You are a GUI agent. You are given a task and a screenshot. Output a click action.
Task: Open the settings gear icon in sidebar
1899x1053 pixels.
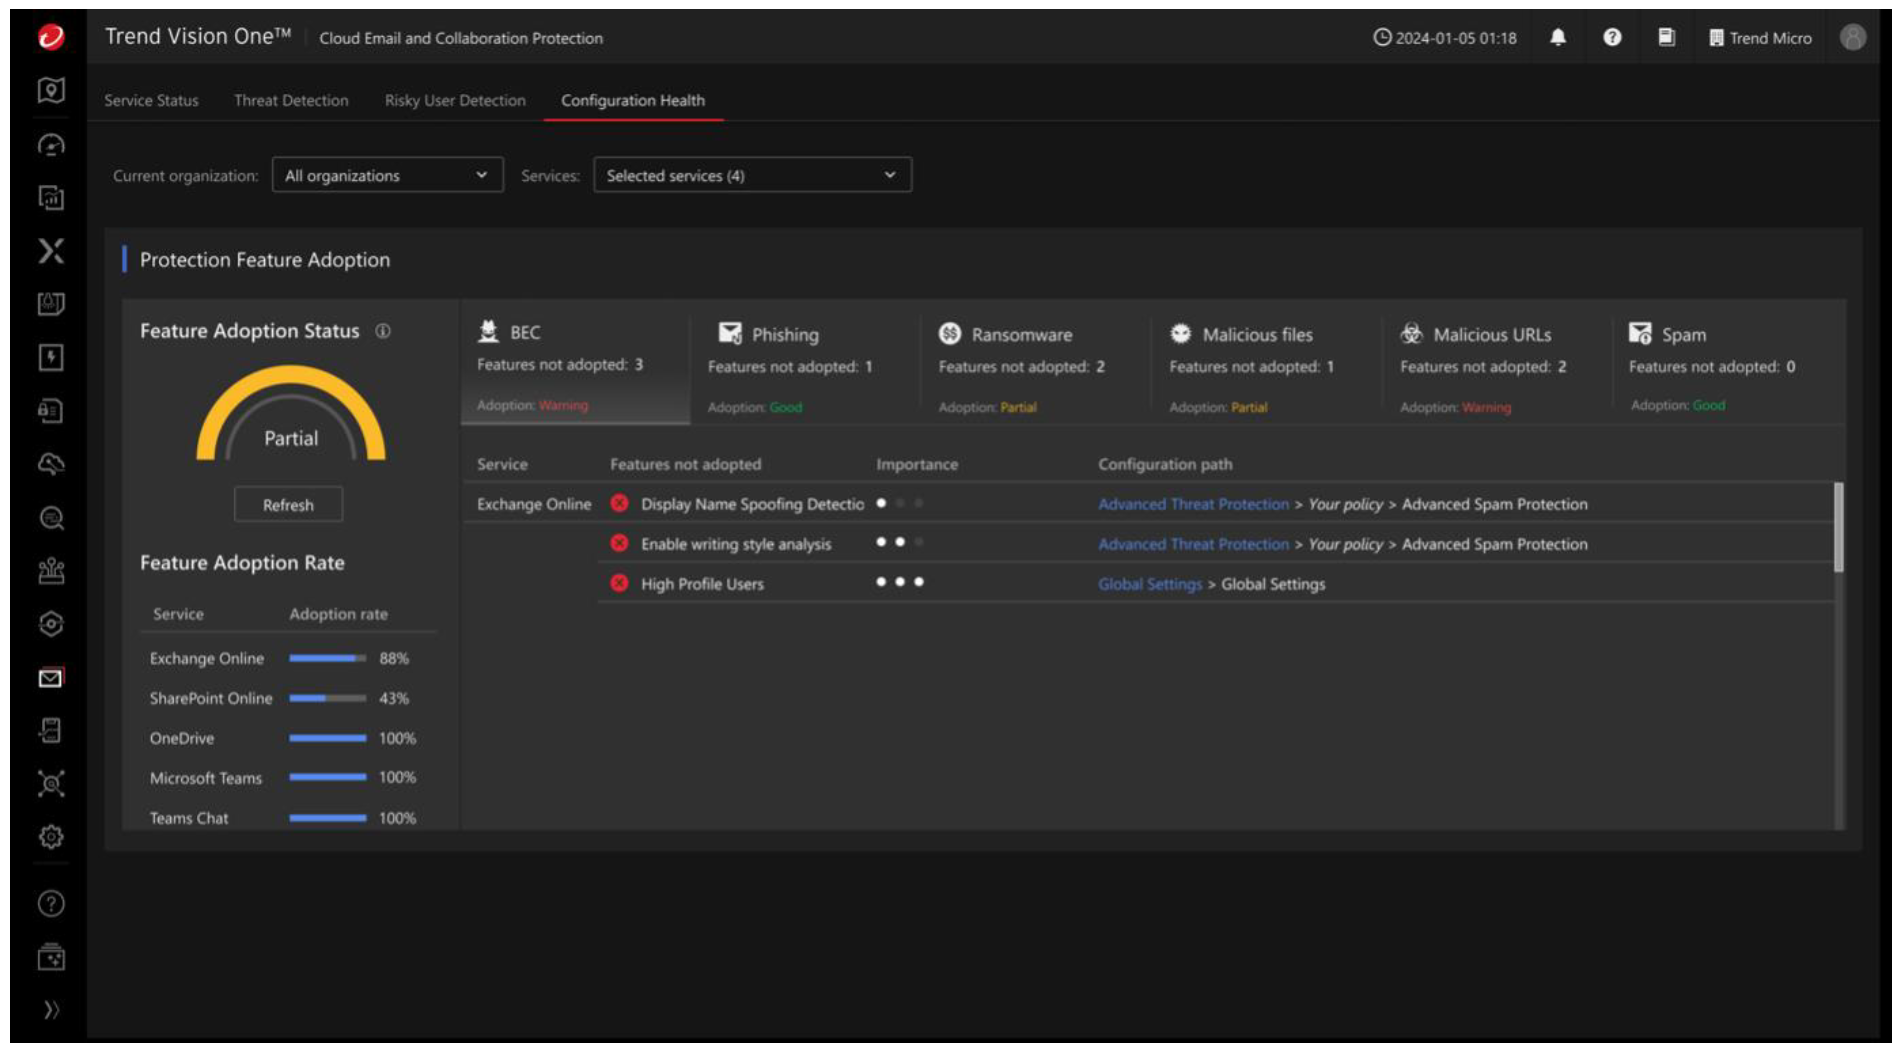pos(50,836)
